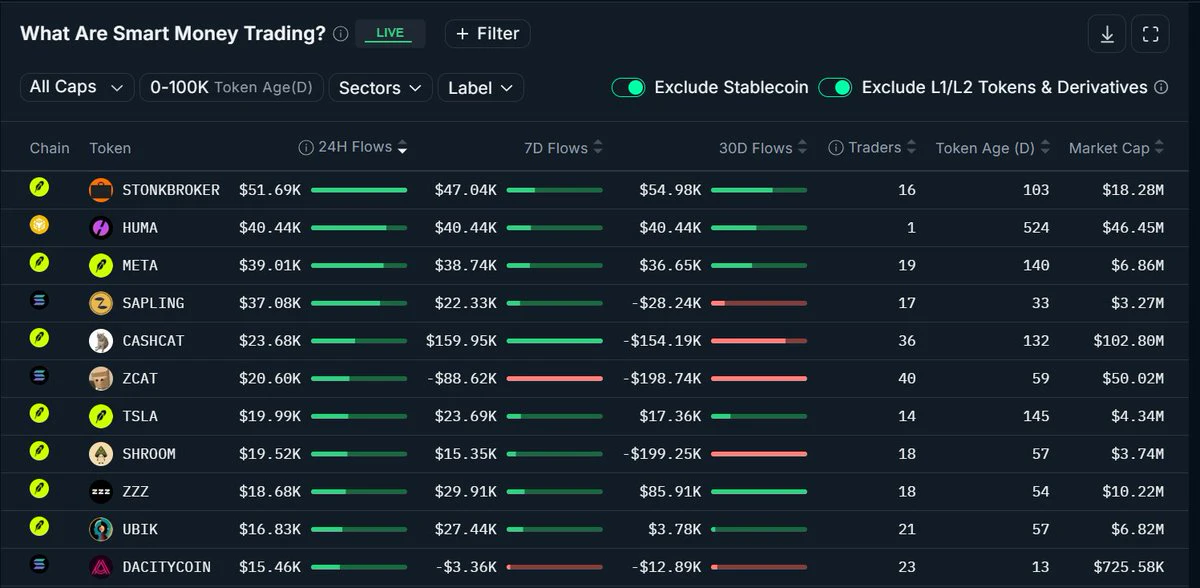Click the SHROOM token logo
The width and height of the screenshot is (1200, 588).
[100, 454]
